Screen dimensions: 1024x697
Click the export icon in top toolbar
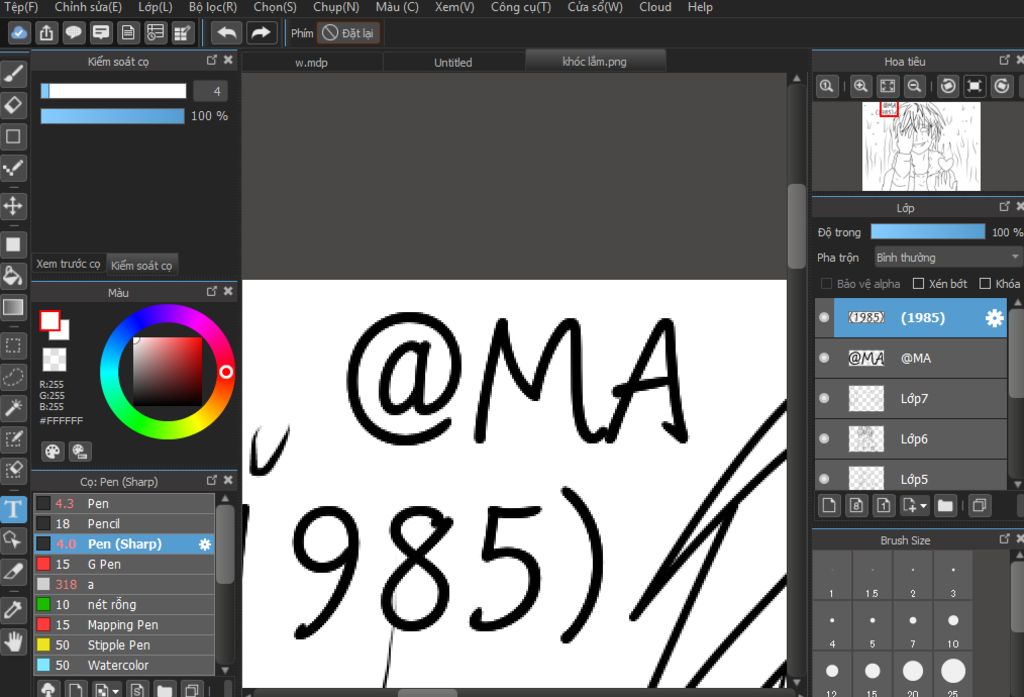(46, 33)
